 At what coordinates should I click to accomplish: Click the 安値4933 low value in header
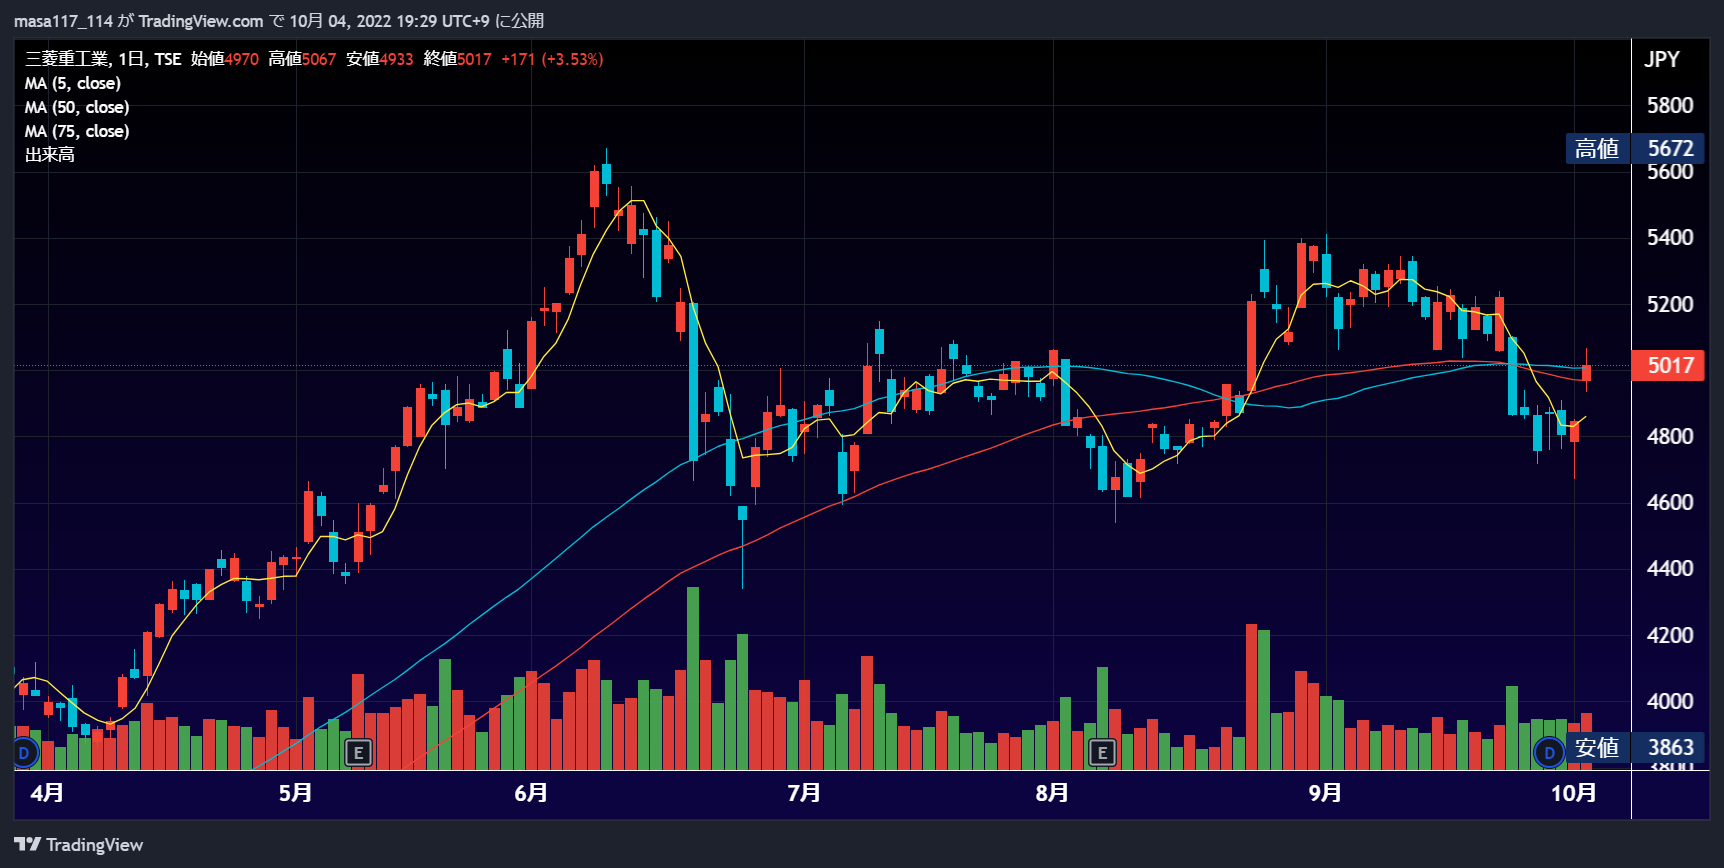coord(380,59)
